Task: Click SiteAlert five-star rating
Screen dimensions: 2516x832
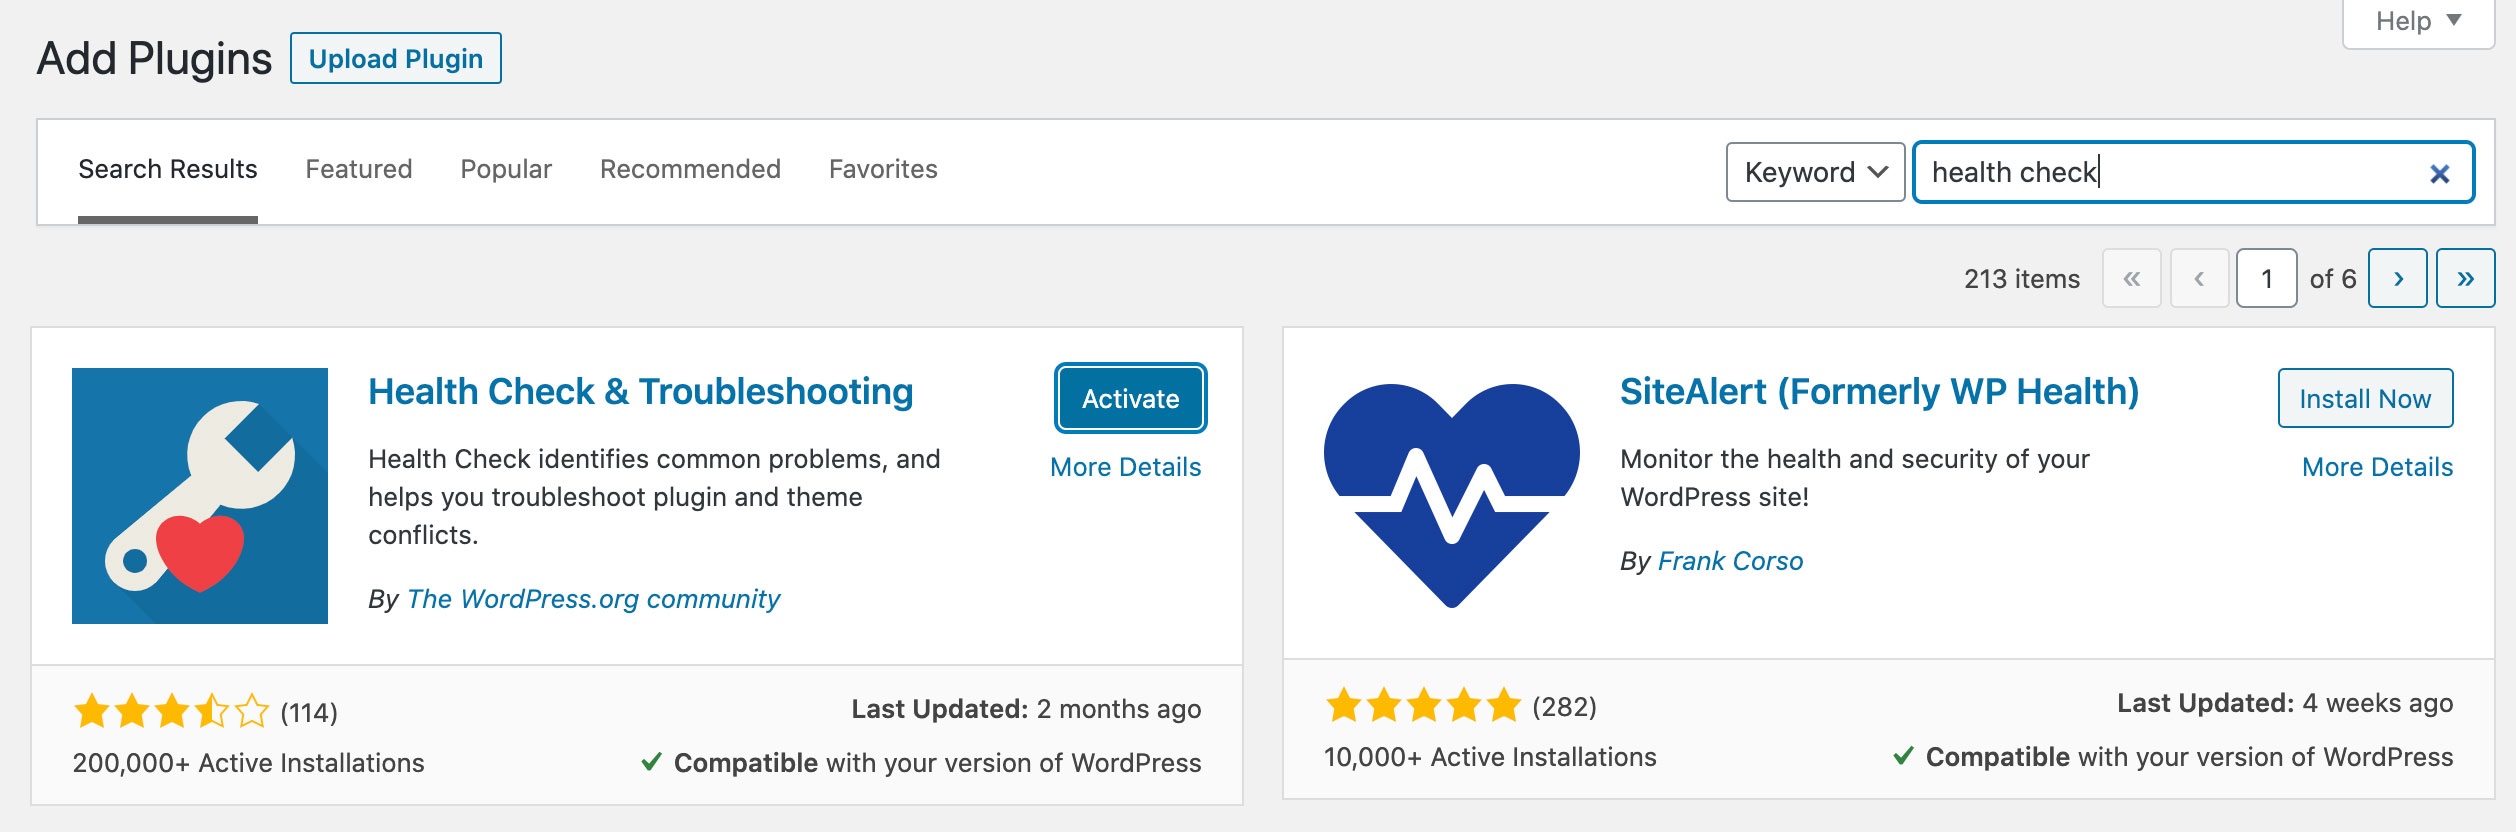Action: point(1423,706)
